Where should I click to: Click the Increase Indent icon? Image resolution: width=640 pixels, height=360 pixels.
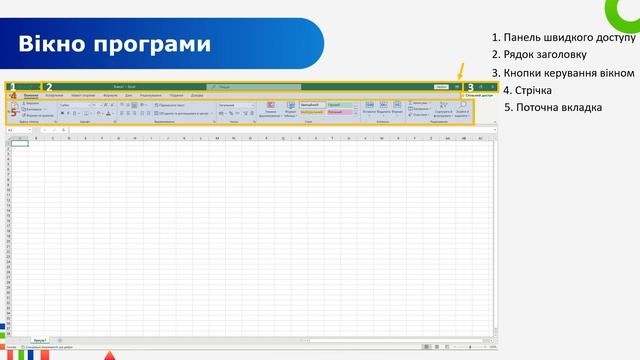click(x=148, y=113)
